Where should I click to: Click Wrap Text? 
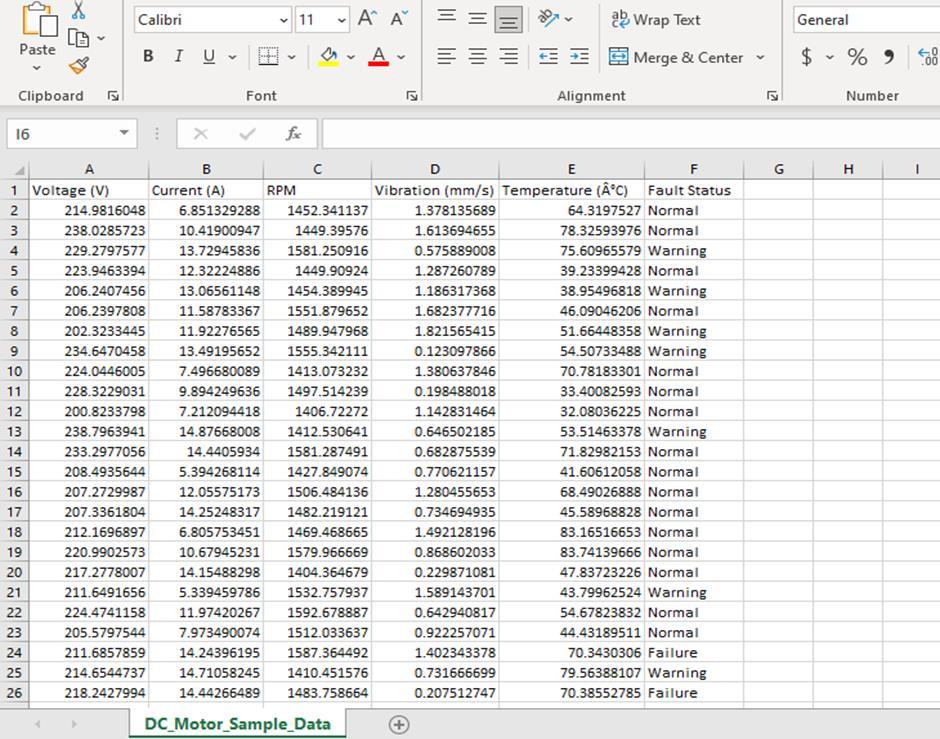tap(655, 20)
